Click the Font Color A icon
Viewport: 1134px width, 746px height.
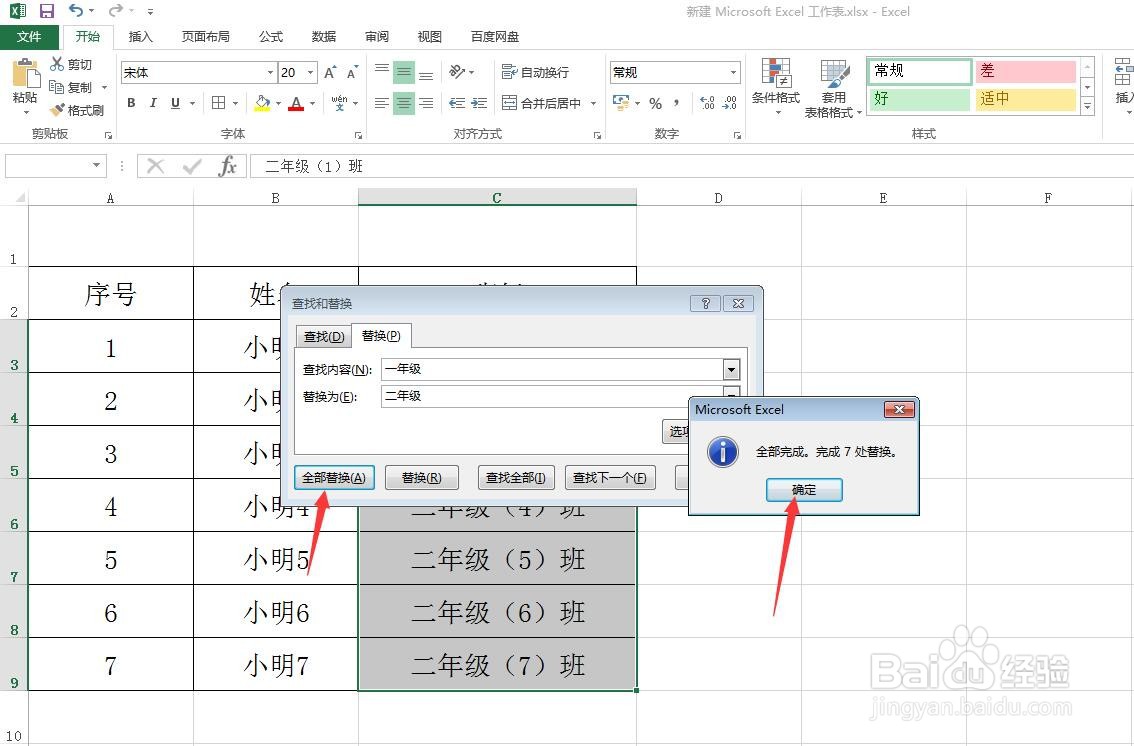pyautogui.click(x=297, y=103)
